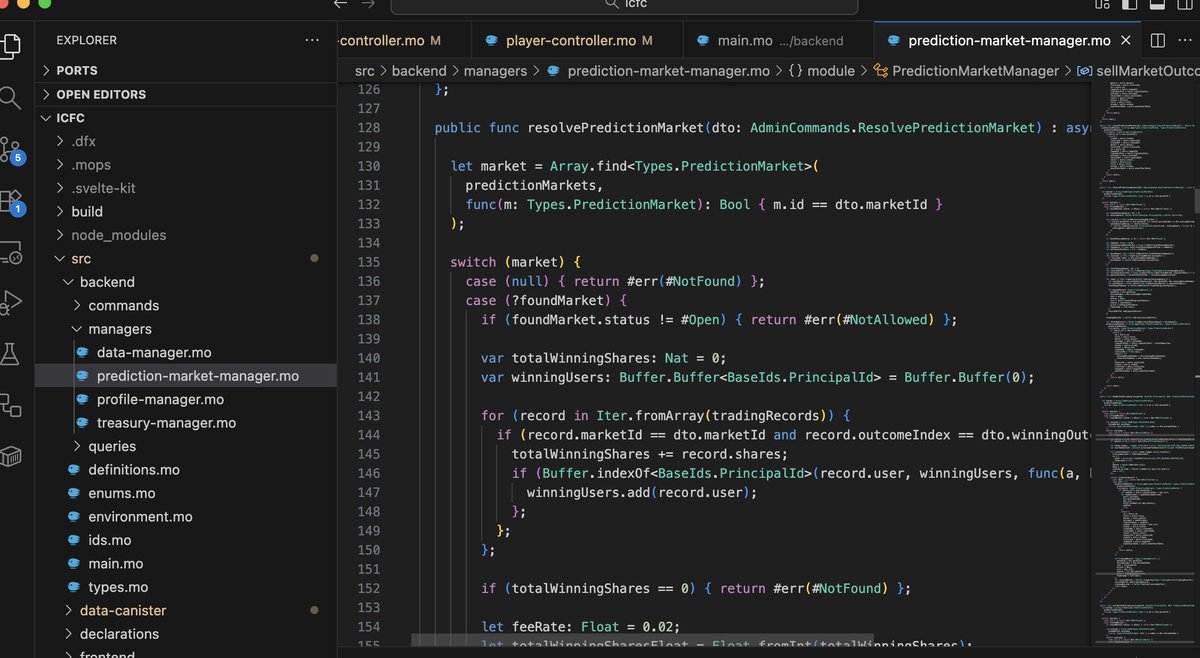Viewport: 1200px width, 658px height.
Task: Expand the queries folder
Action: click(185, 446)
